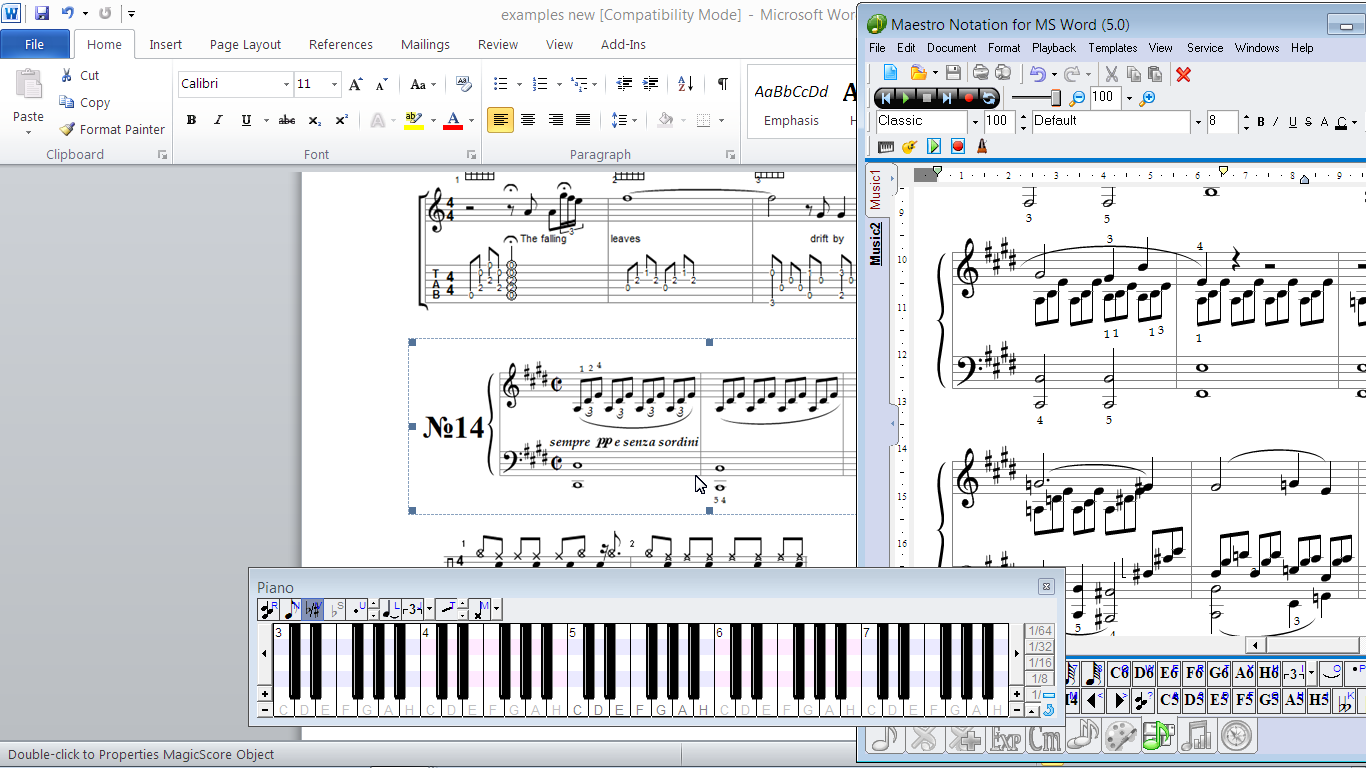Click Copy in Clipboard group
The height and width of the screenshot is (768, 1366).
click(x=85, y=102)
